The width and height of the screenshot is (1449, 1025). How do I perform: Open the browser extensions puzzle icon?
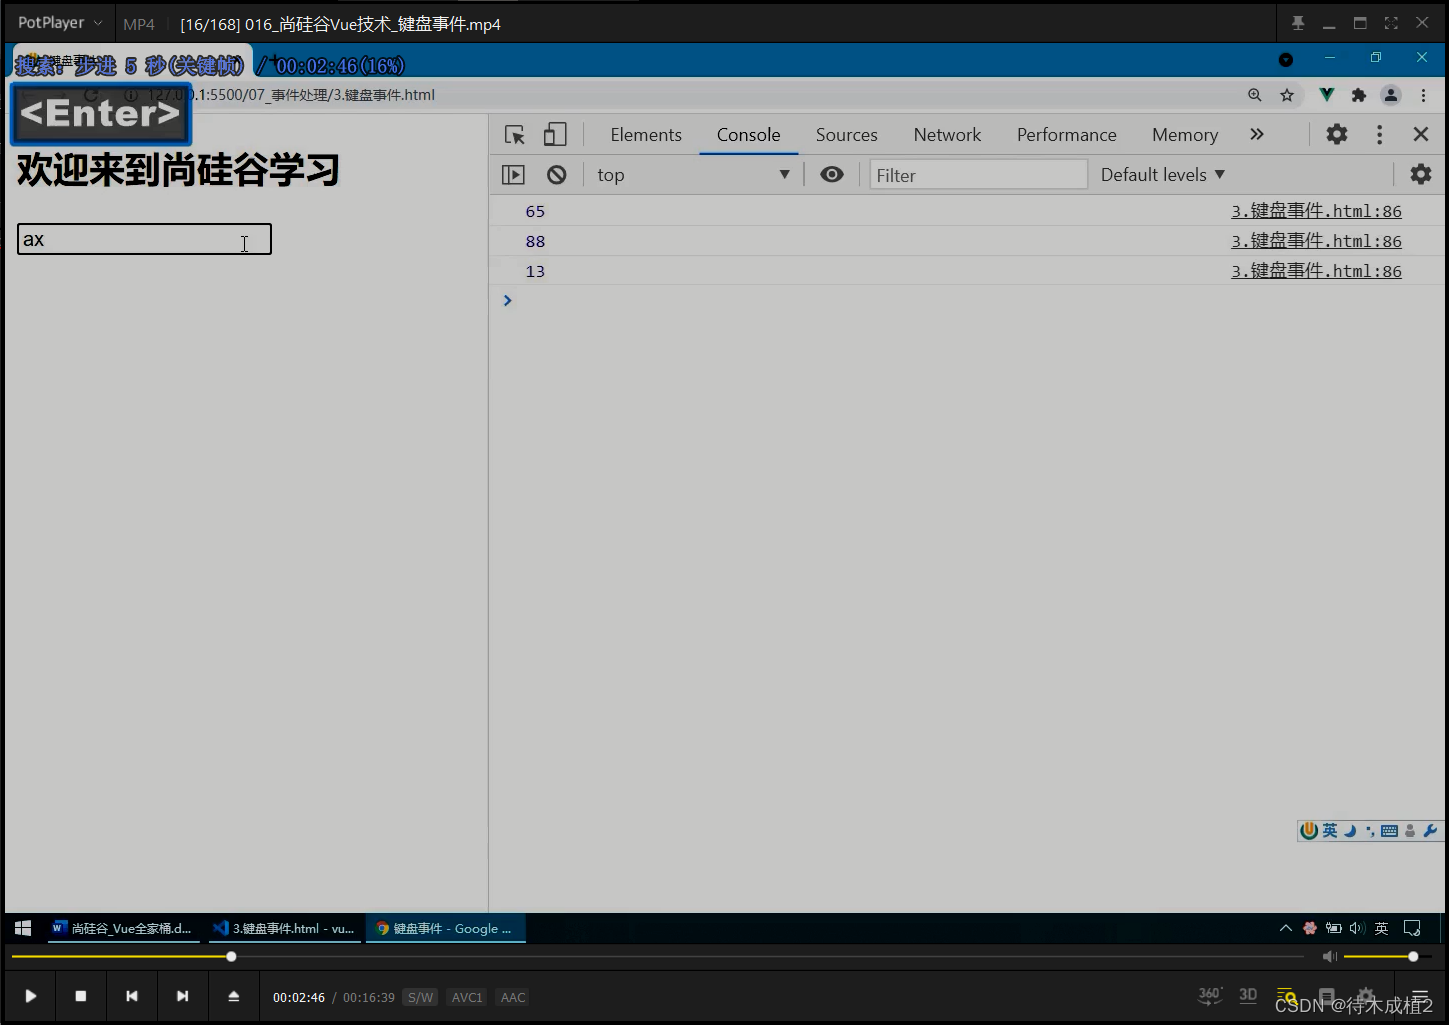(x=1358, y=95)
